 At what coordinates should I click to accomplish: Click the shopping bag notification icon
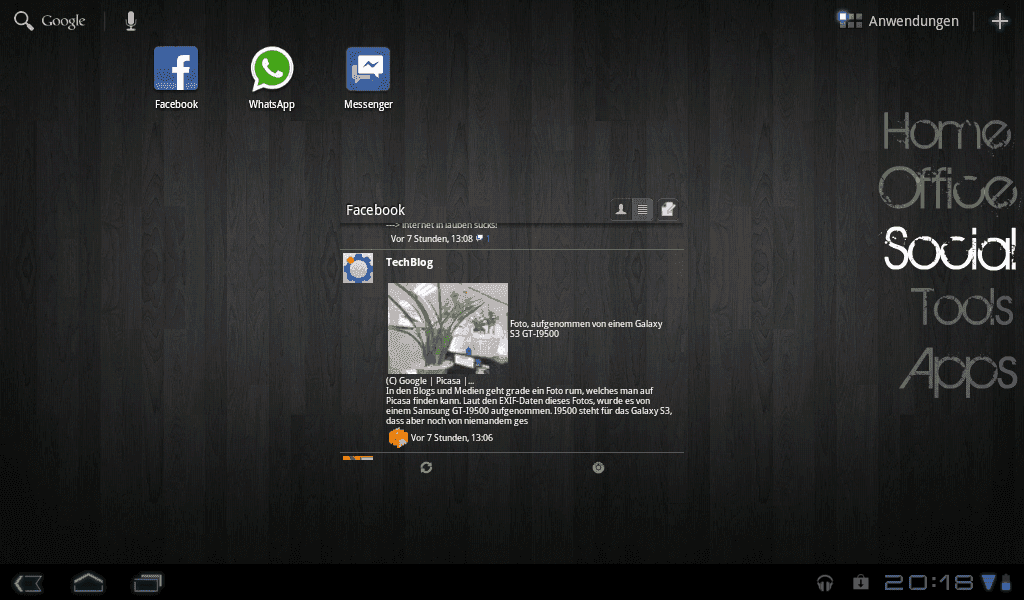coord(861,582)
